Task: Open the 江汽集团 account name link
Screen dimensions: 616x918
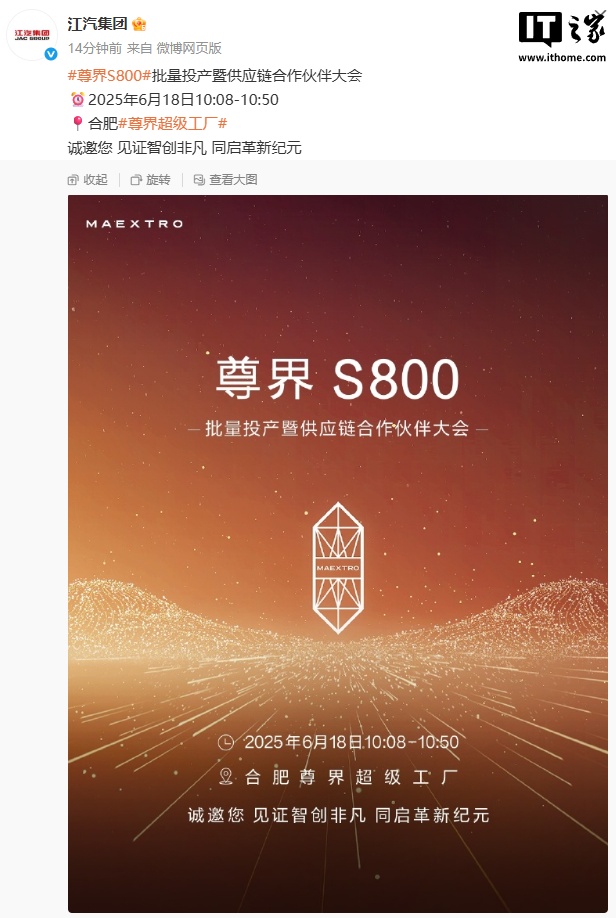Action: [97, 24]
